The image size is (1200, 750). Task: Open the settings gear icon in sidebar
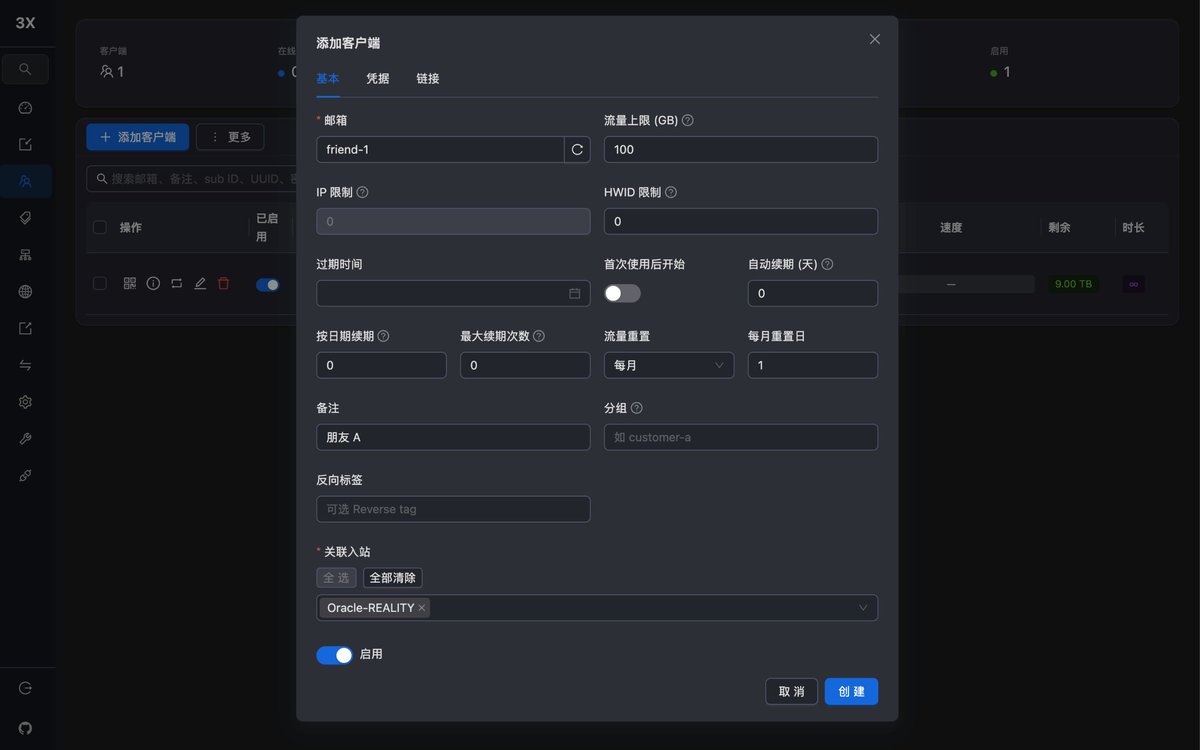tap(25, 402)
